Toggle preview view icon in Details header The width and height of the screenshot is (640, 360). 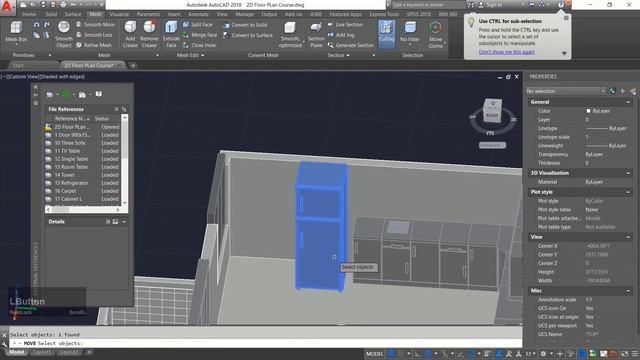[x=116, y=222]
